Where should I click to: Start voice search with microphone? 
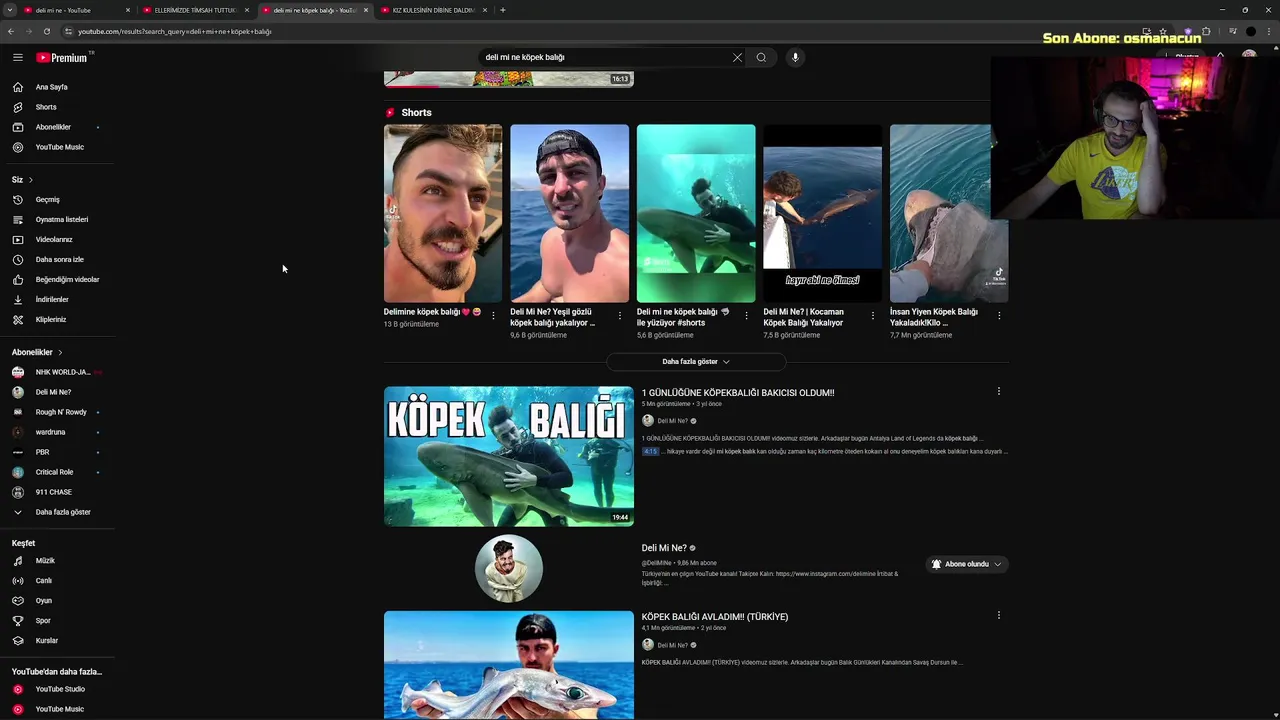click(x=795, y=57)
